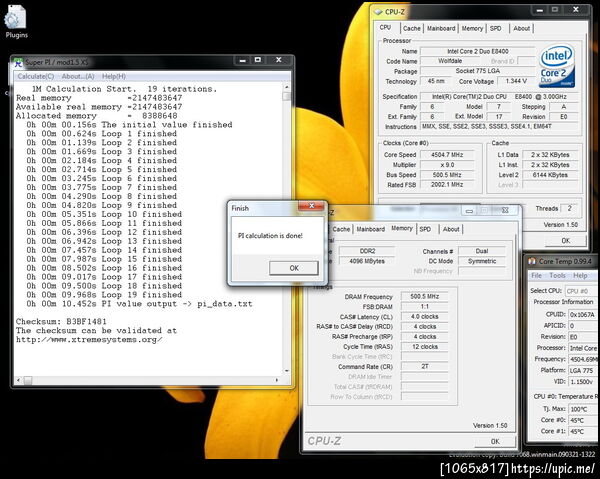Switch to Mainboard tab in front CPU-Z window
The height and width of the screenshot is (479, 600).
pos(370,229)
